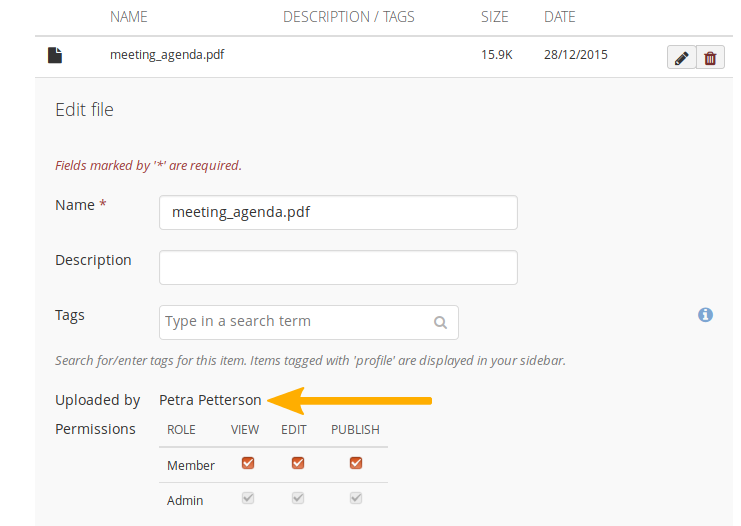
Task: Click the pencil edit icon for meeting_agenda.pdf
Action: pos(681,58)
